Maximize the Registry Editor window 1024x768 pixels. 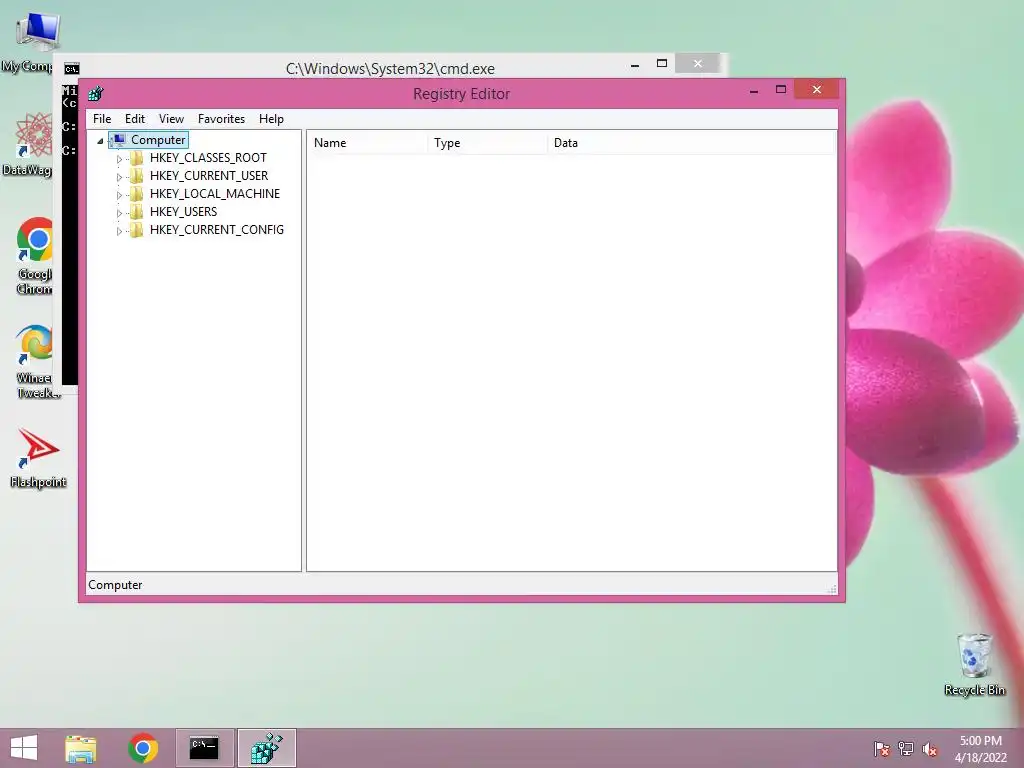[x=780, y=90]
